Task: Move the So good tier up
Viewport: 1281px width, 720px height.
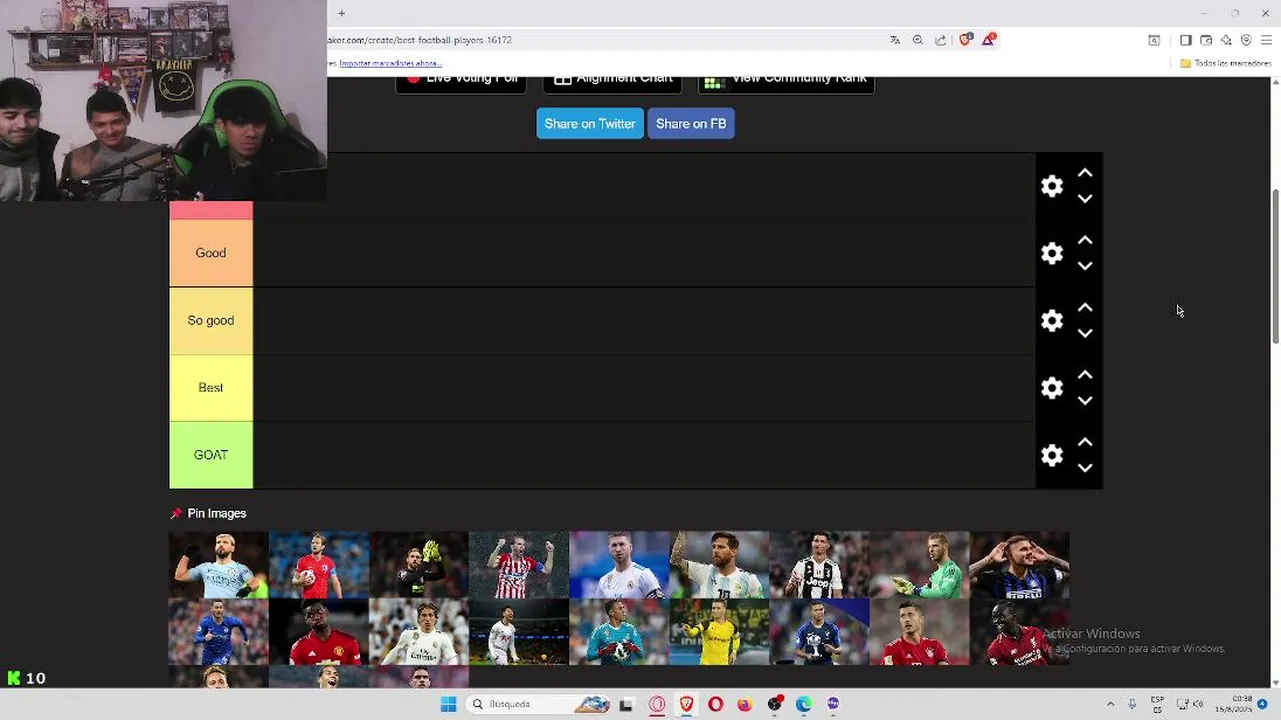Action: point(1085,308)
